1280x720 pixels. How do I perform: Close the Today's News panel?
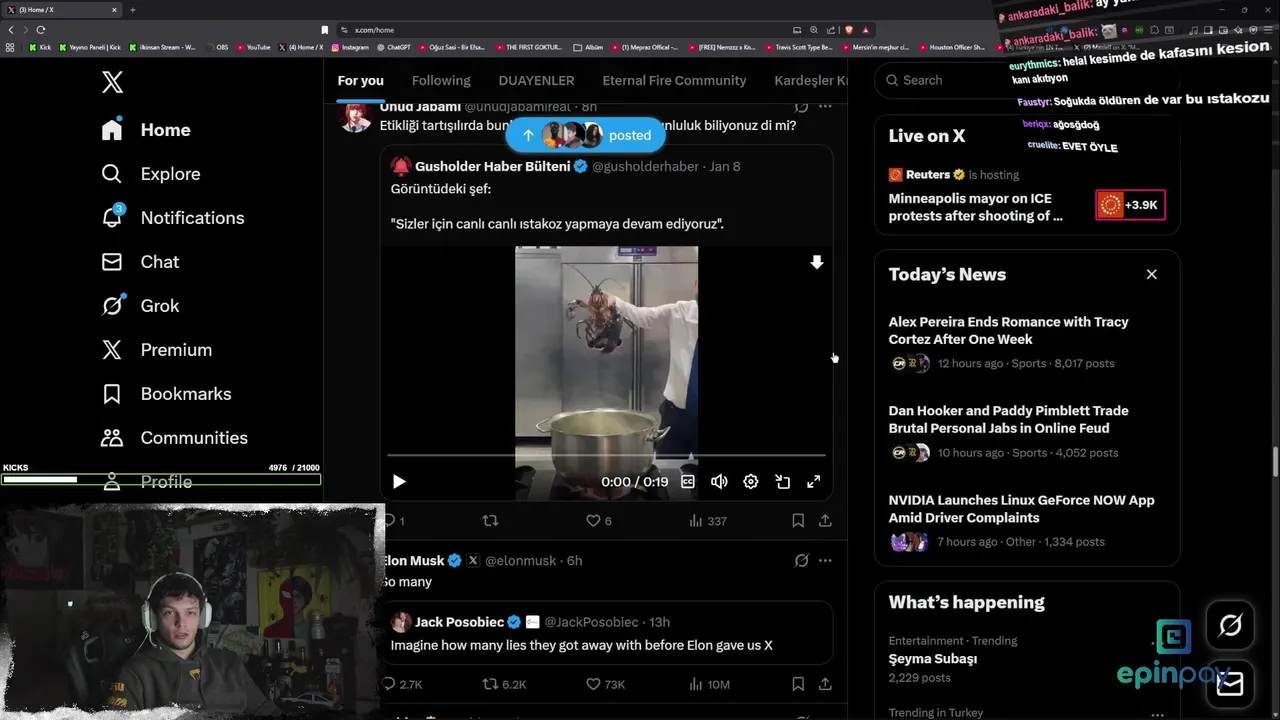[x=1151, y=274]
